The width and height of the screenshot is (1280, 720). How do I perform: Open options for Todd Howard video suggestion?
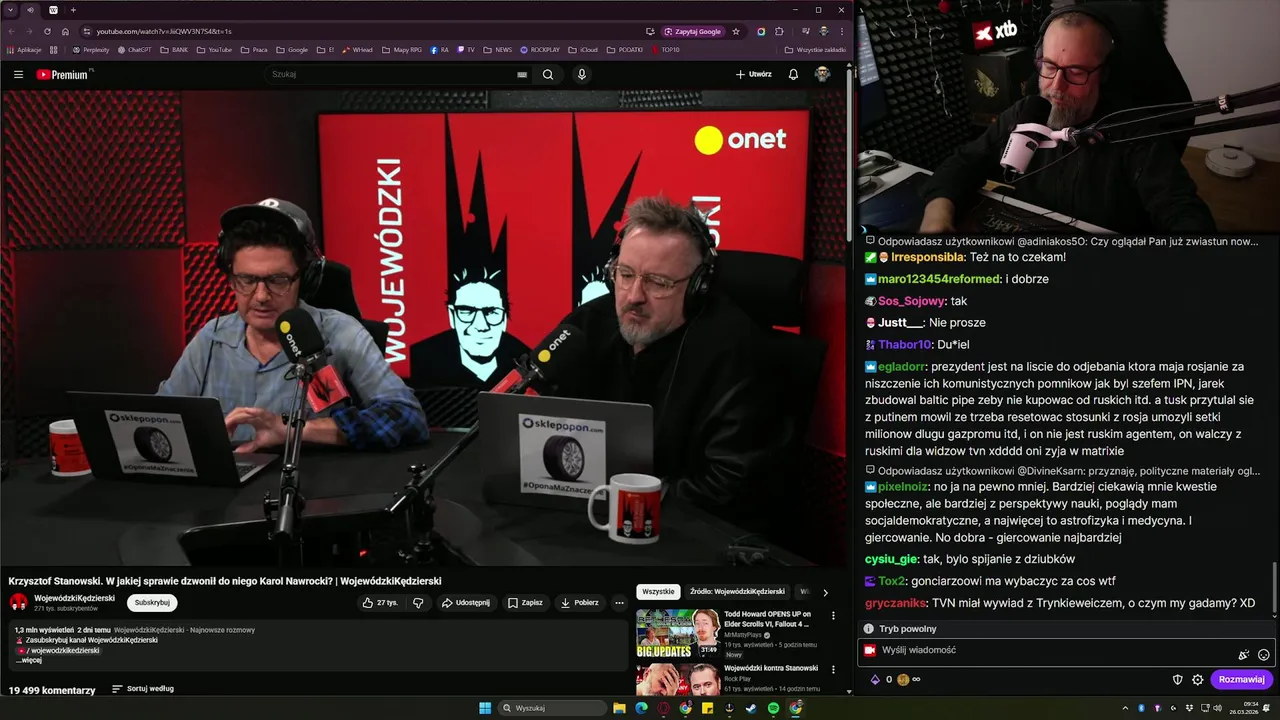point(833,616)
